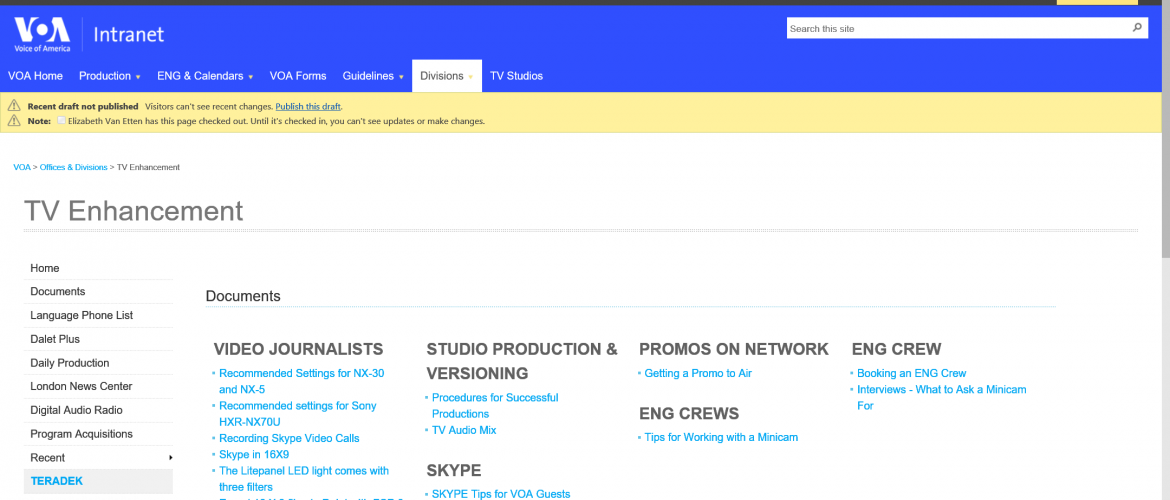Go to VOA Home tab
This screenshot has height=500, width=1170.
point(35,76)
